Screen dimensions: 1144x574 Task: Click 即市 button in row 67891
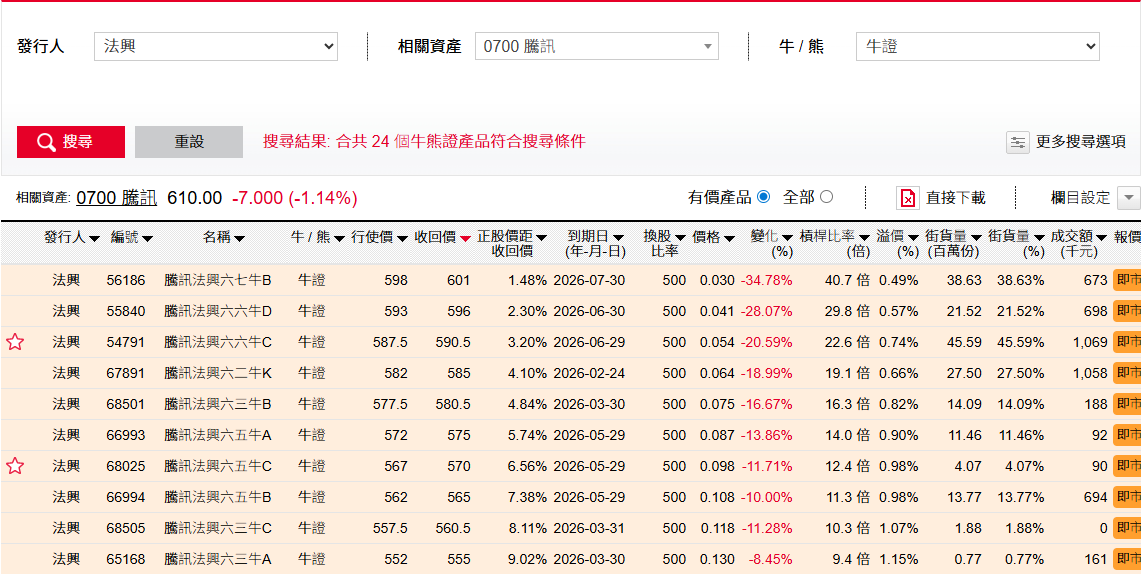1128,373
